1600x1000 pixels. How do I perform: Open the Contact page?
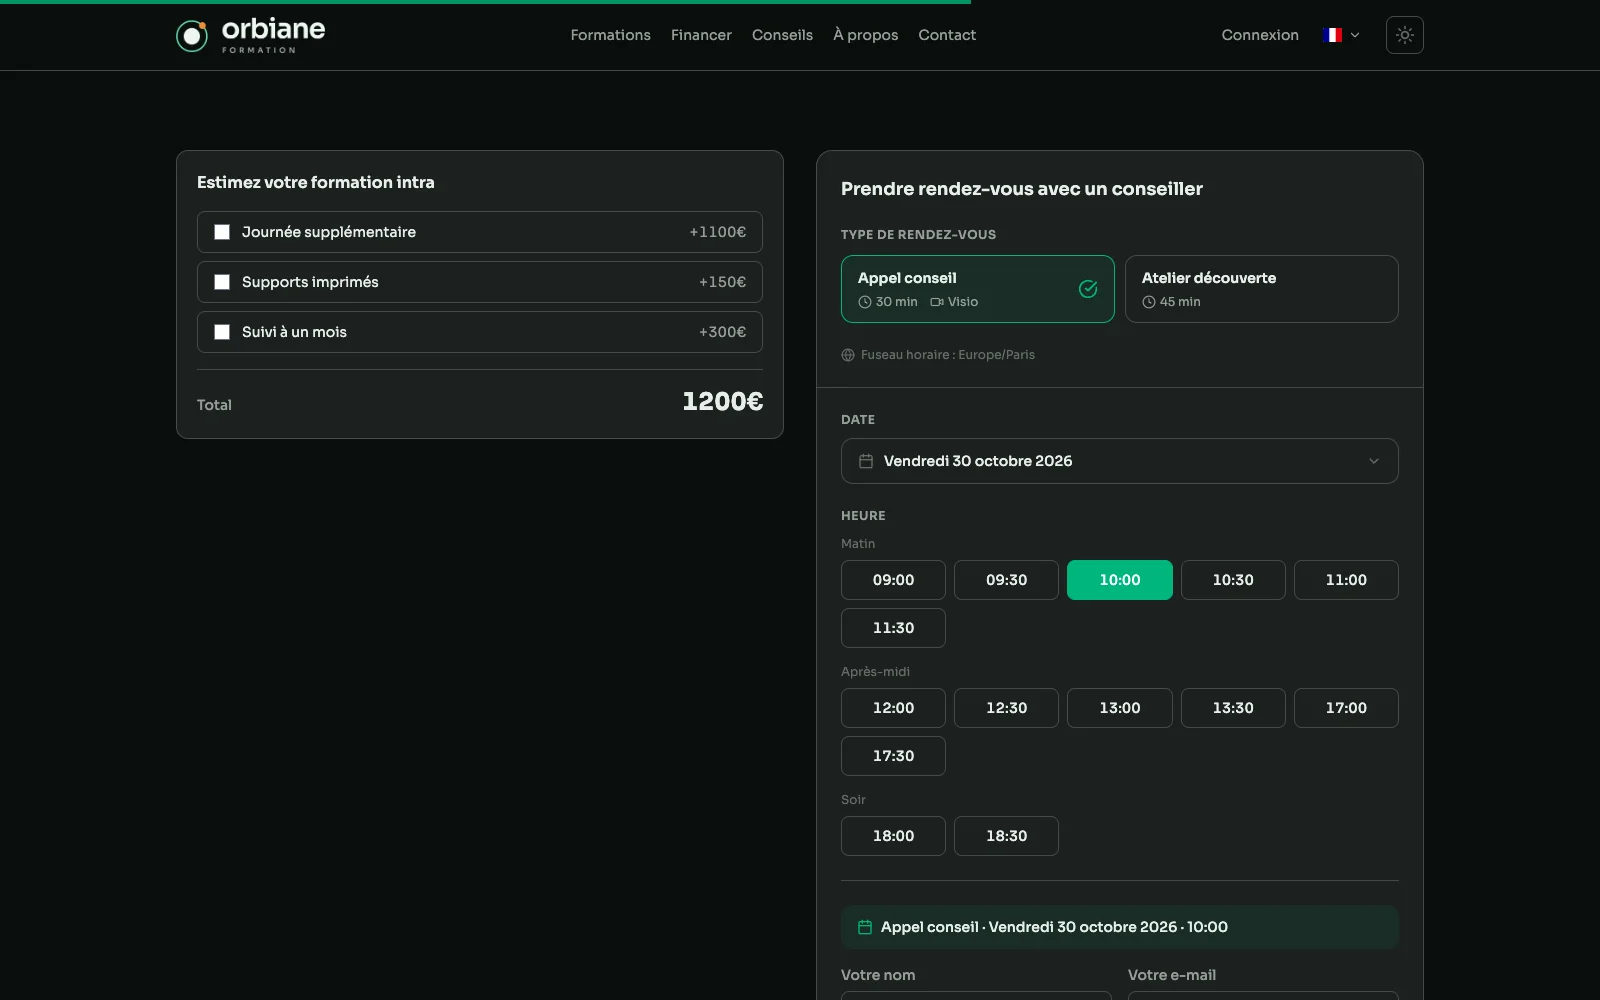[947, 35]
